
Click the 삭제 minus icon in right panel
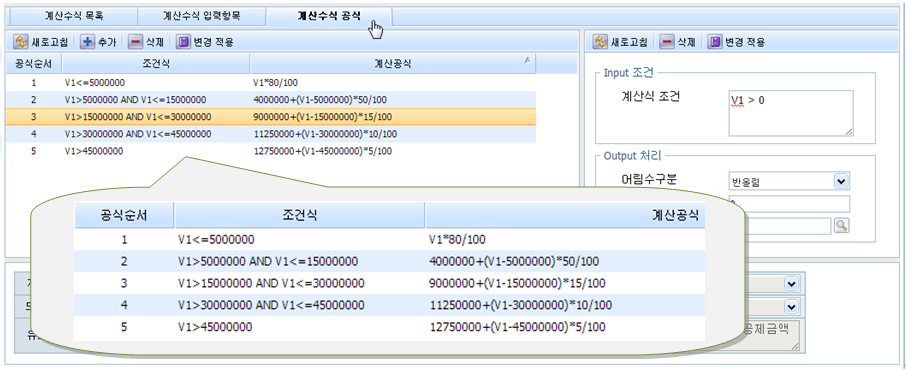(667, 42)
